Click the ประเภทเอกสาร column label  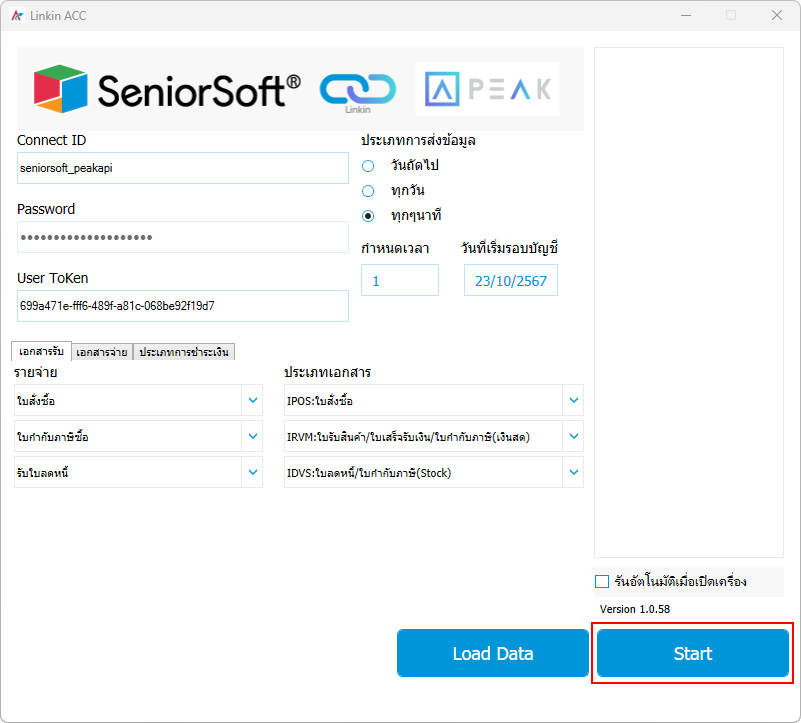[327, 372]
